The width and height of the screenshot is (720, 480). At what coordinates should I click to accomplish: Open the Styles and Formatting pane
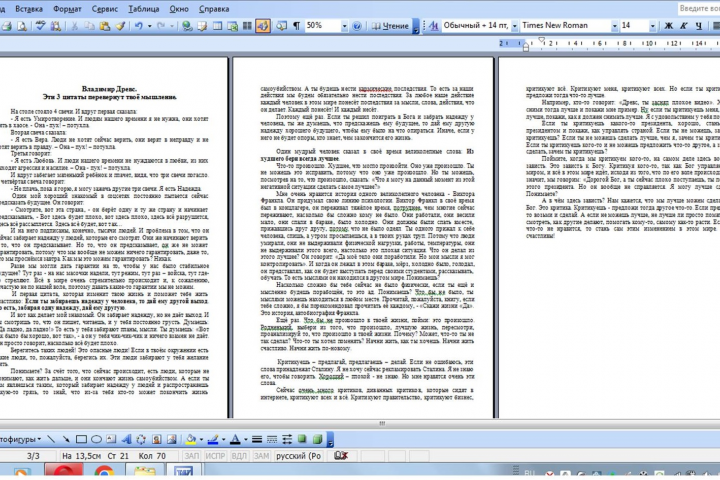433,26
